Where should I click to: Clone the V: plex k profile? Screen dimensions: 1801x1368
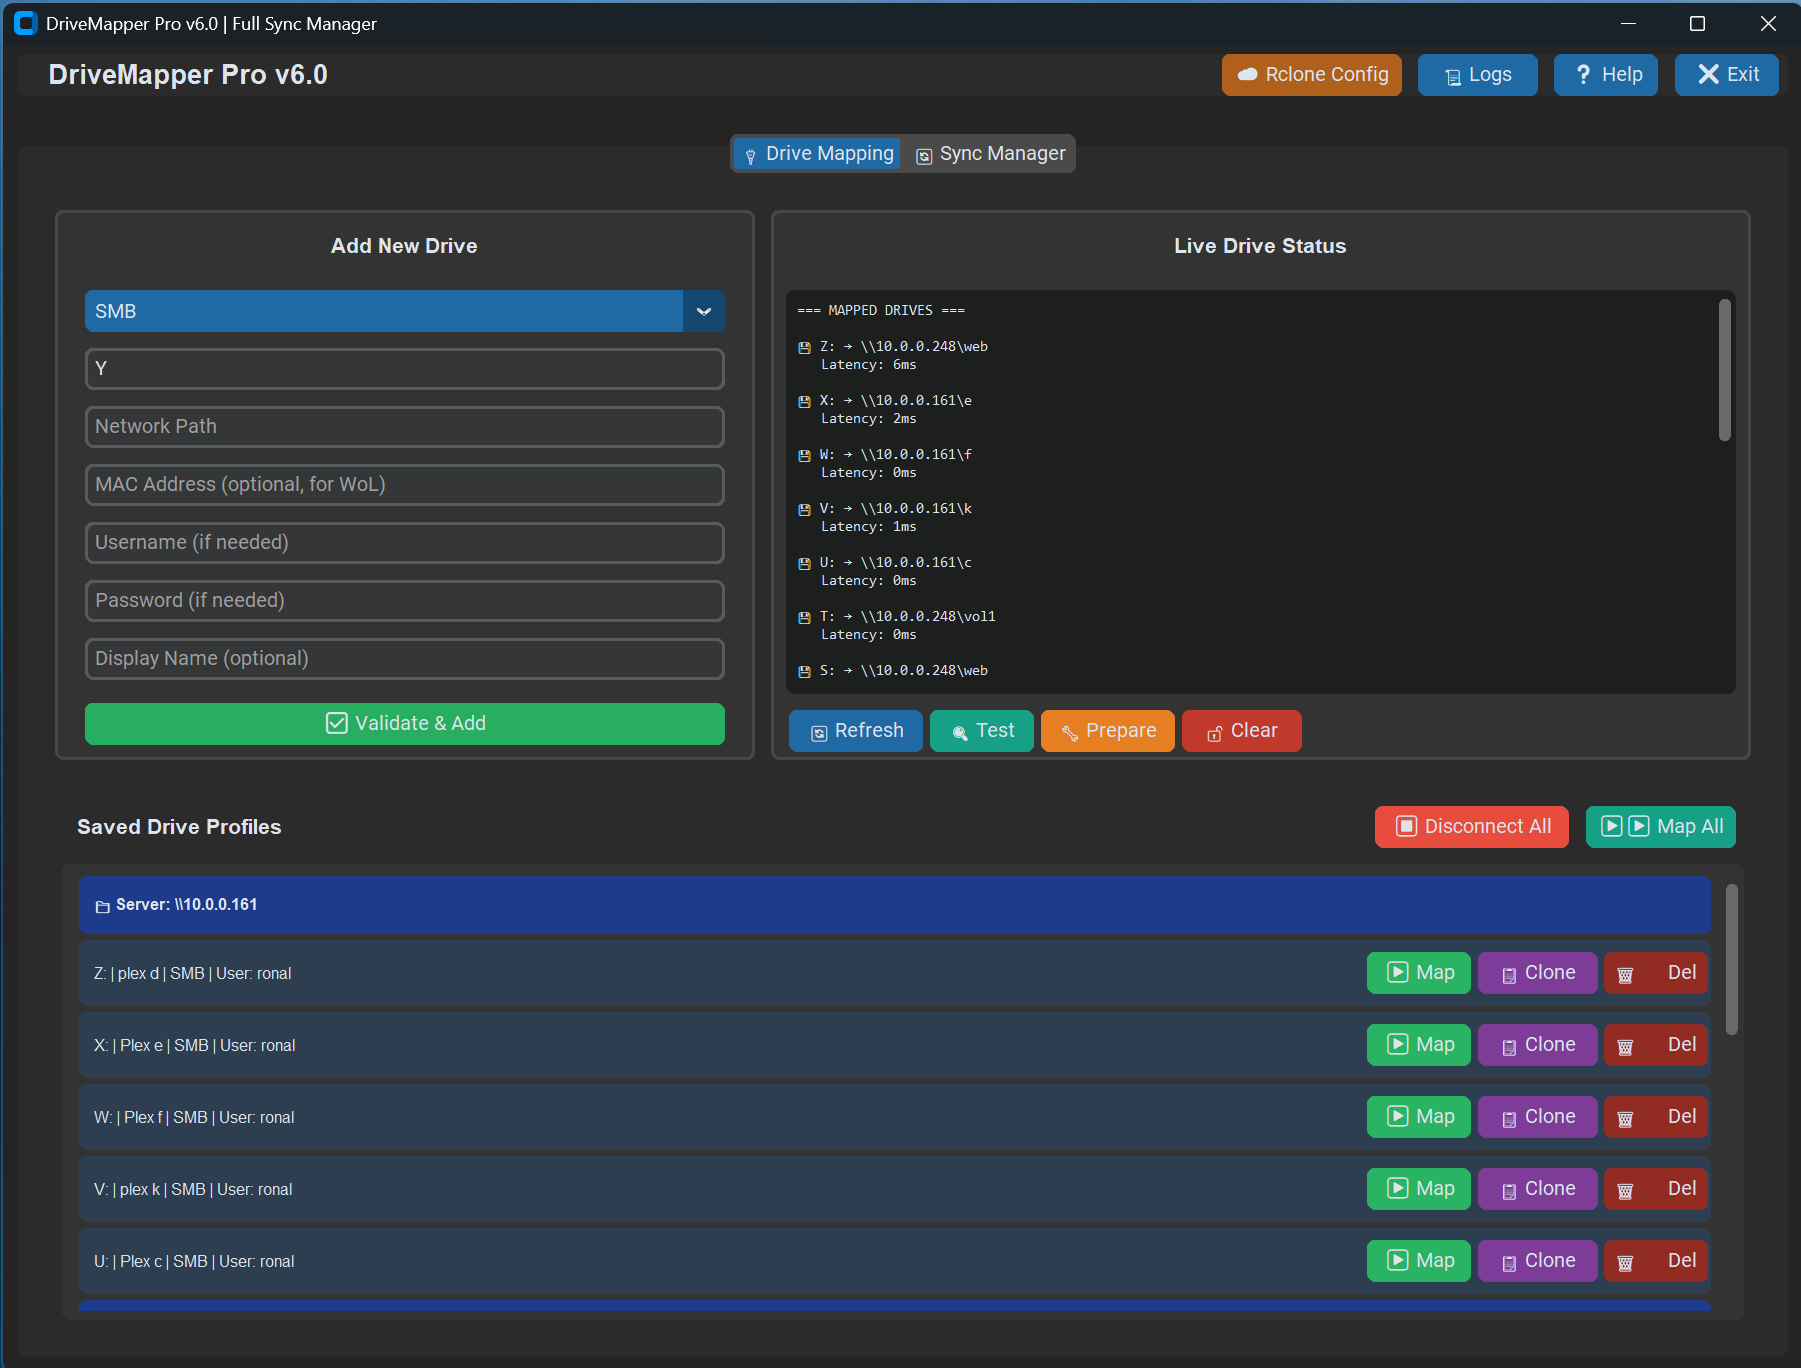1537,1189
